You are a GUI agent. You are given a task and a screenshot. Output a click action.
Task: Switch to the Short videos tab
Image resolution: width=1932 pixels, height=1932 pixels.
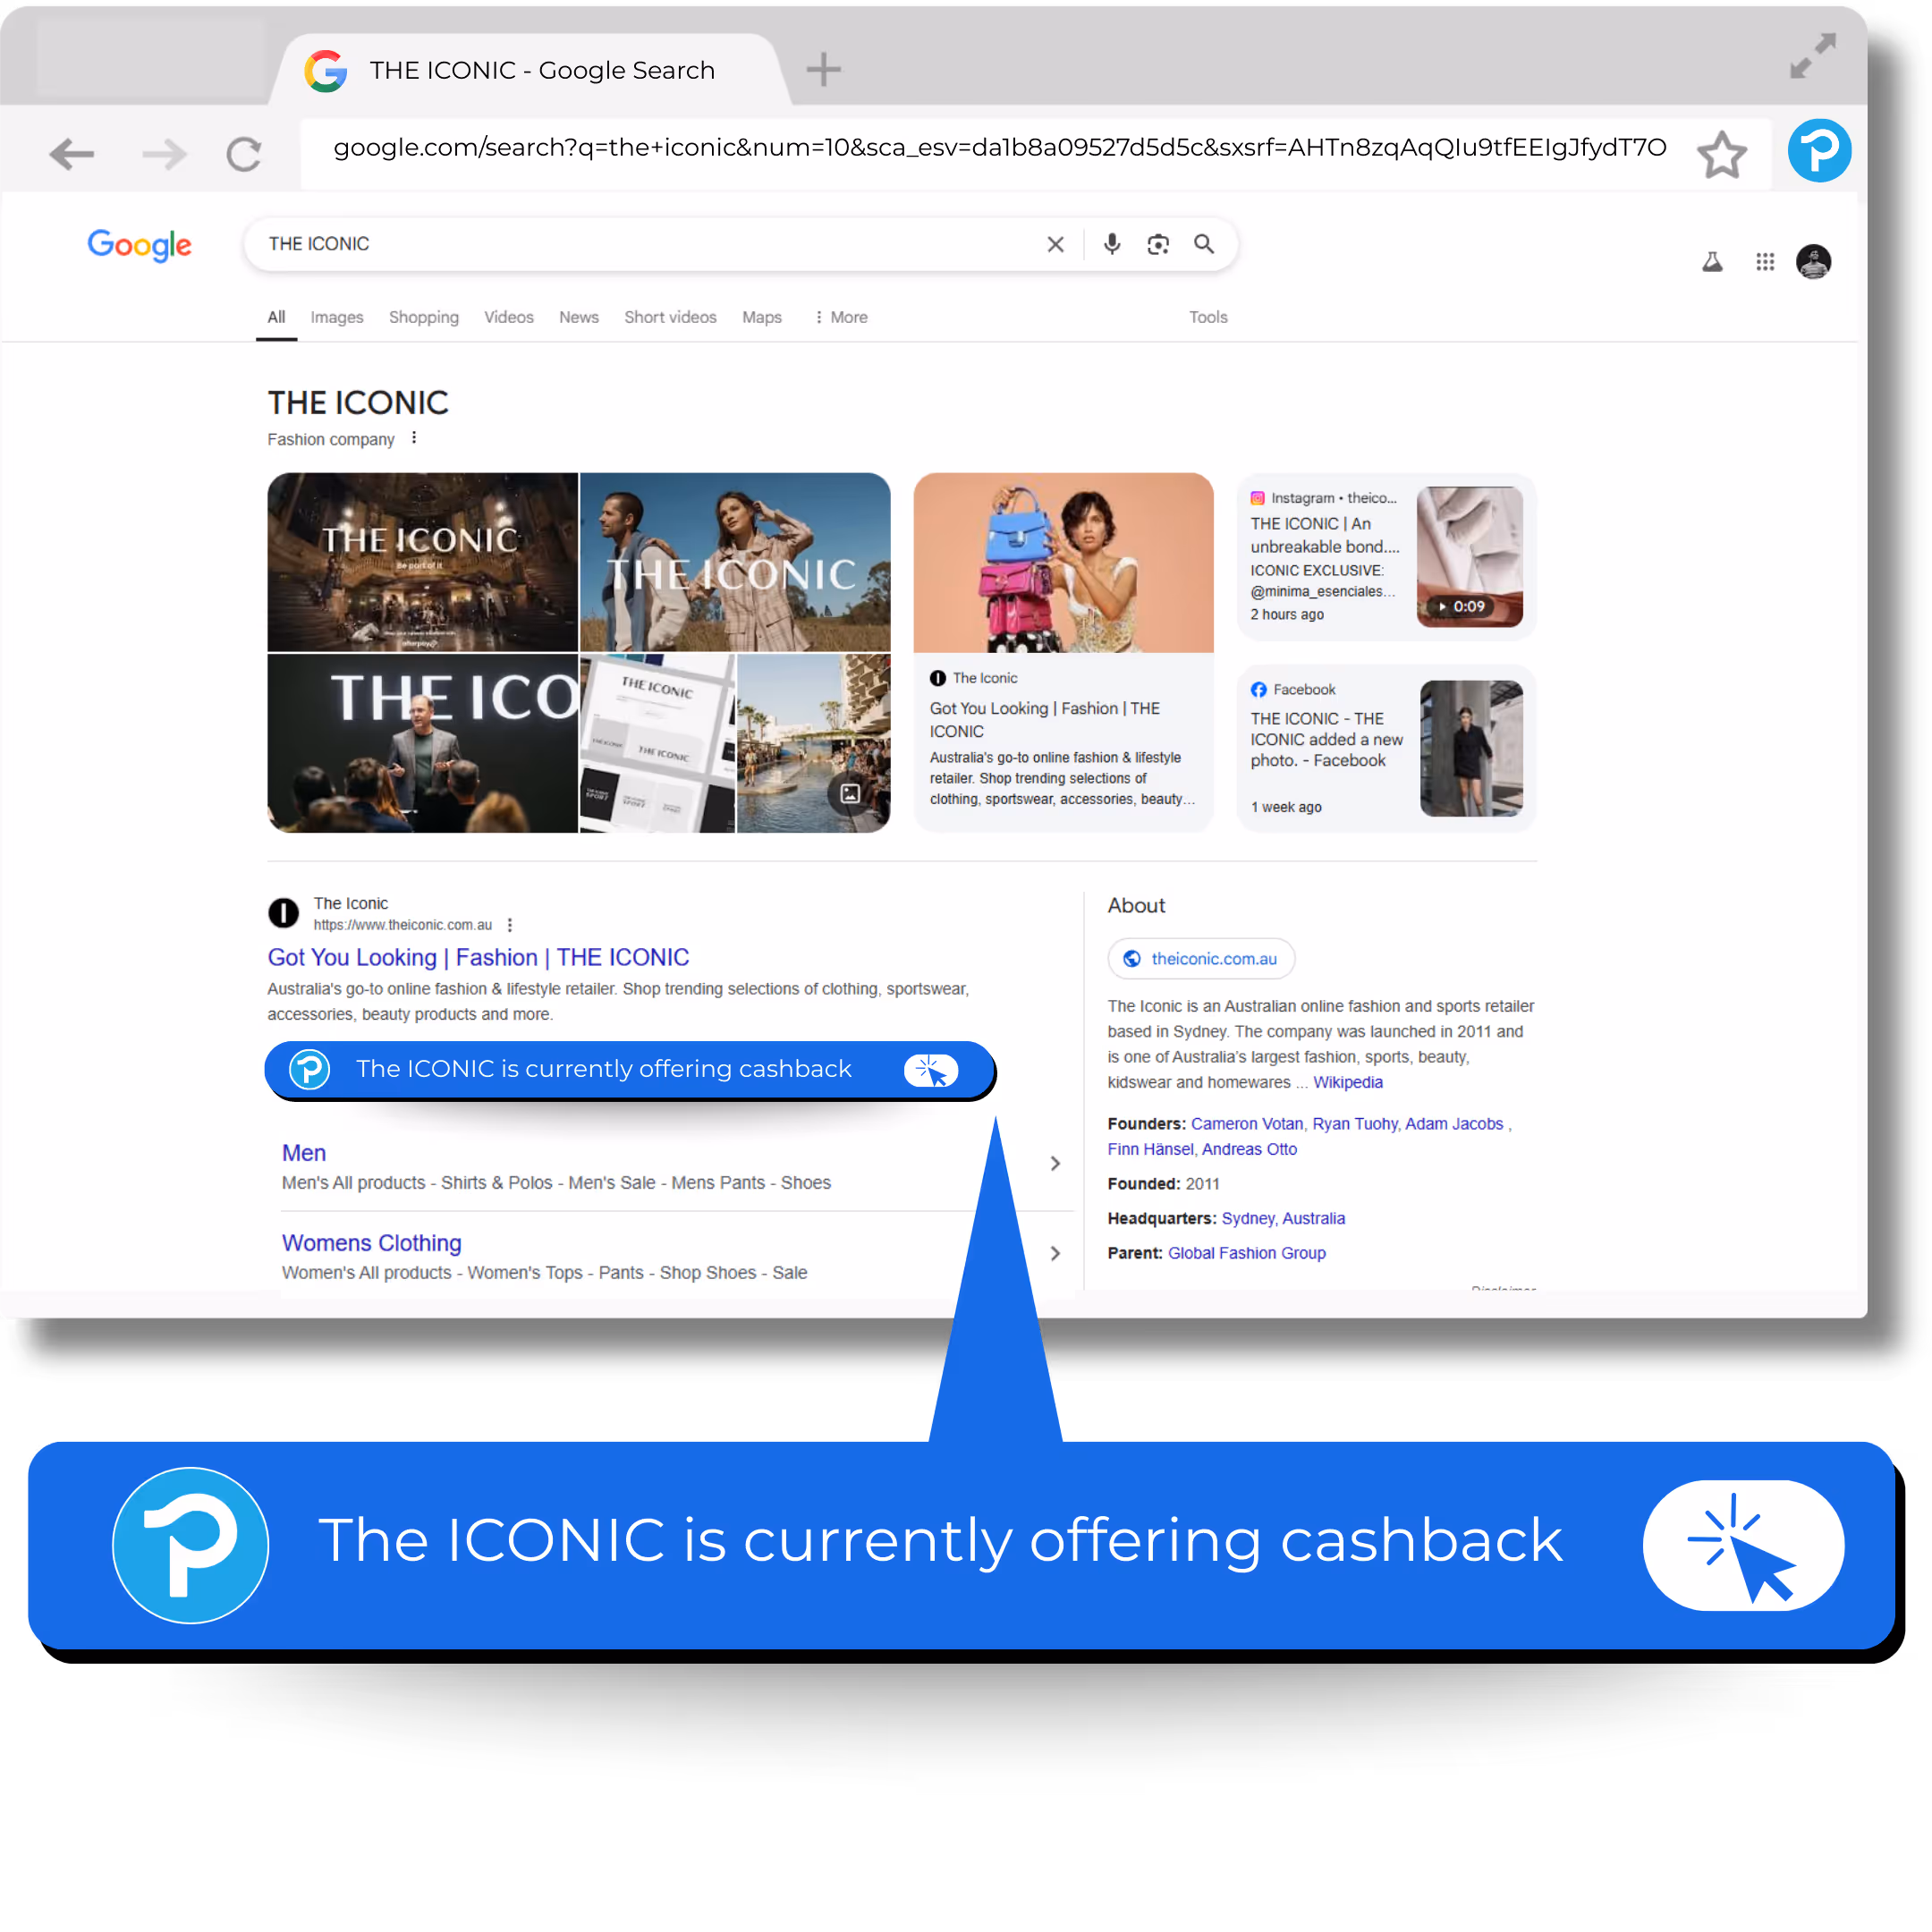coord(670,317)
